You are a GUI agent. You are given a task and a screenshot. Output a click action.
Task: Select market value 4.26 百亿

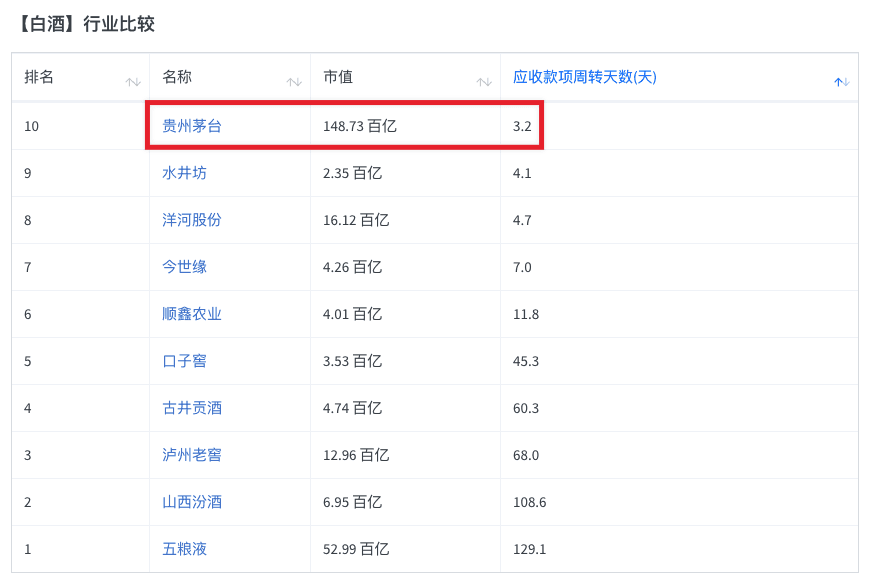click(x=353, y=267)
